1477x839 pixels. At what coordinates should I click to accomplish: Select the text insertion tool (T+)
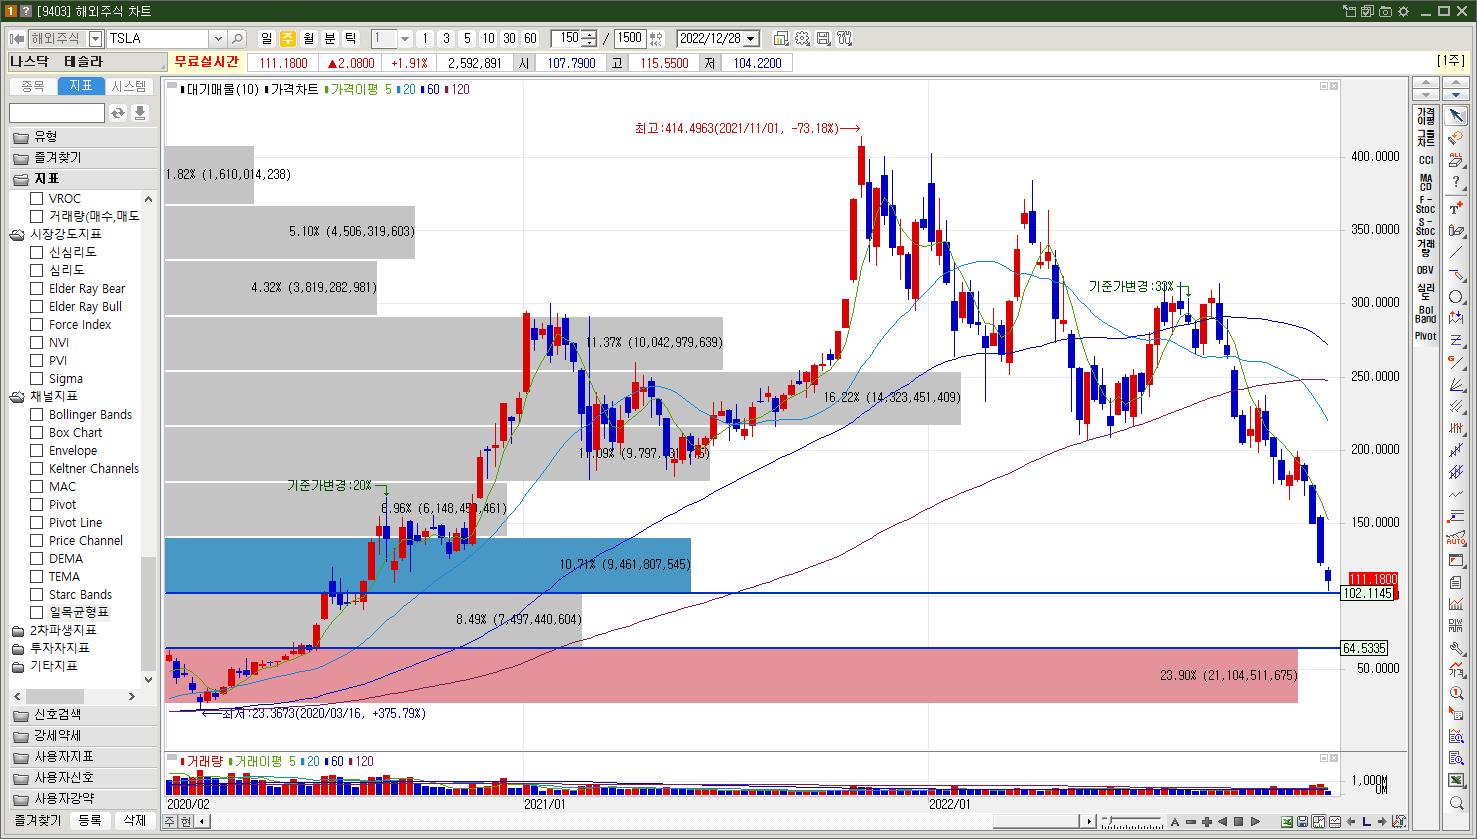(x=1456, y=207)
